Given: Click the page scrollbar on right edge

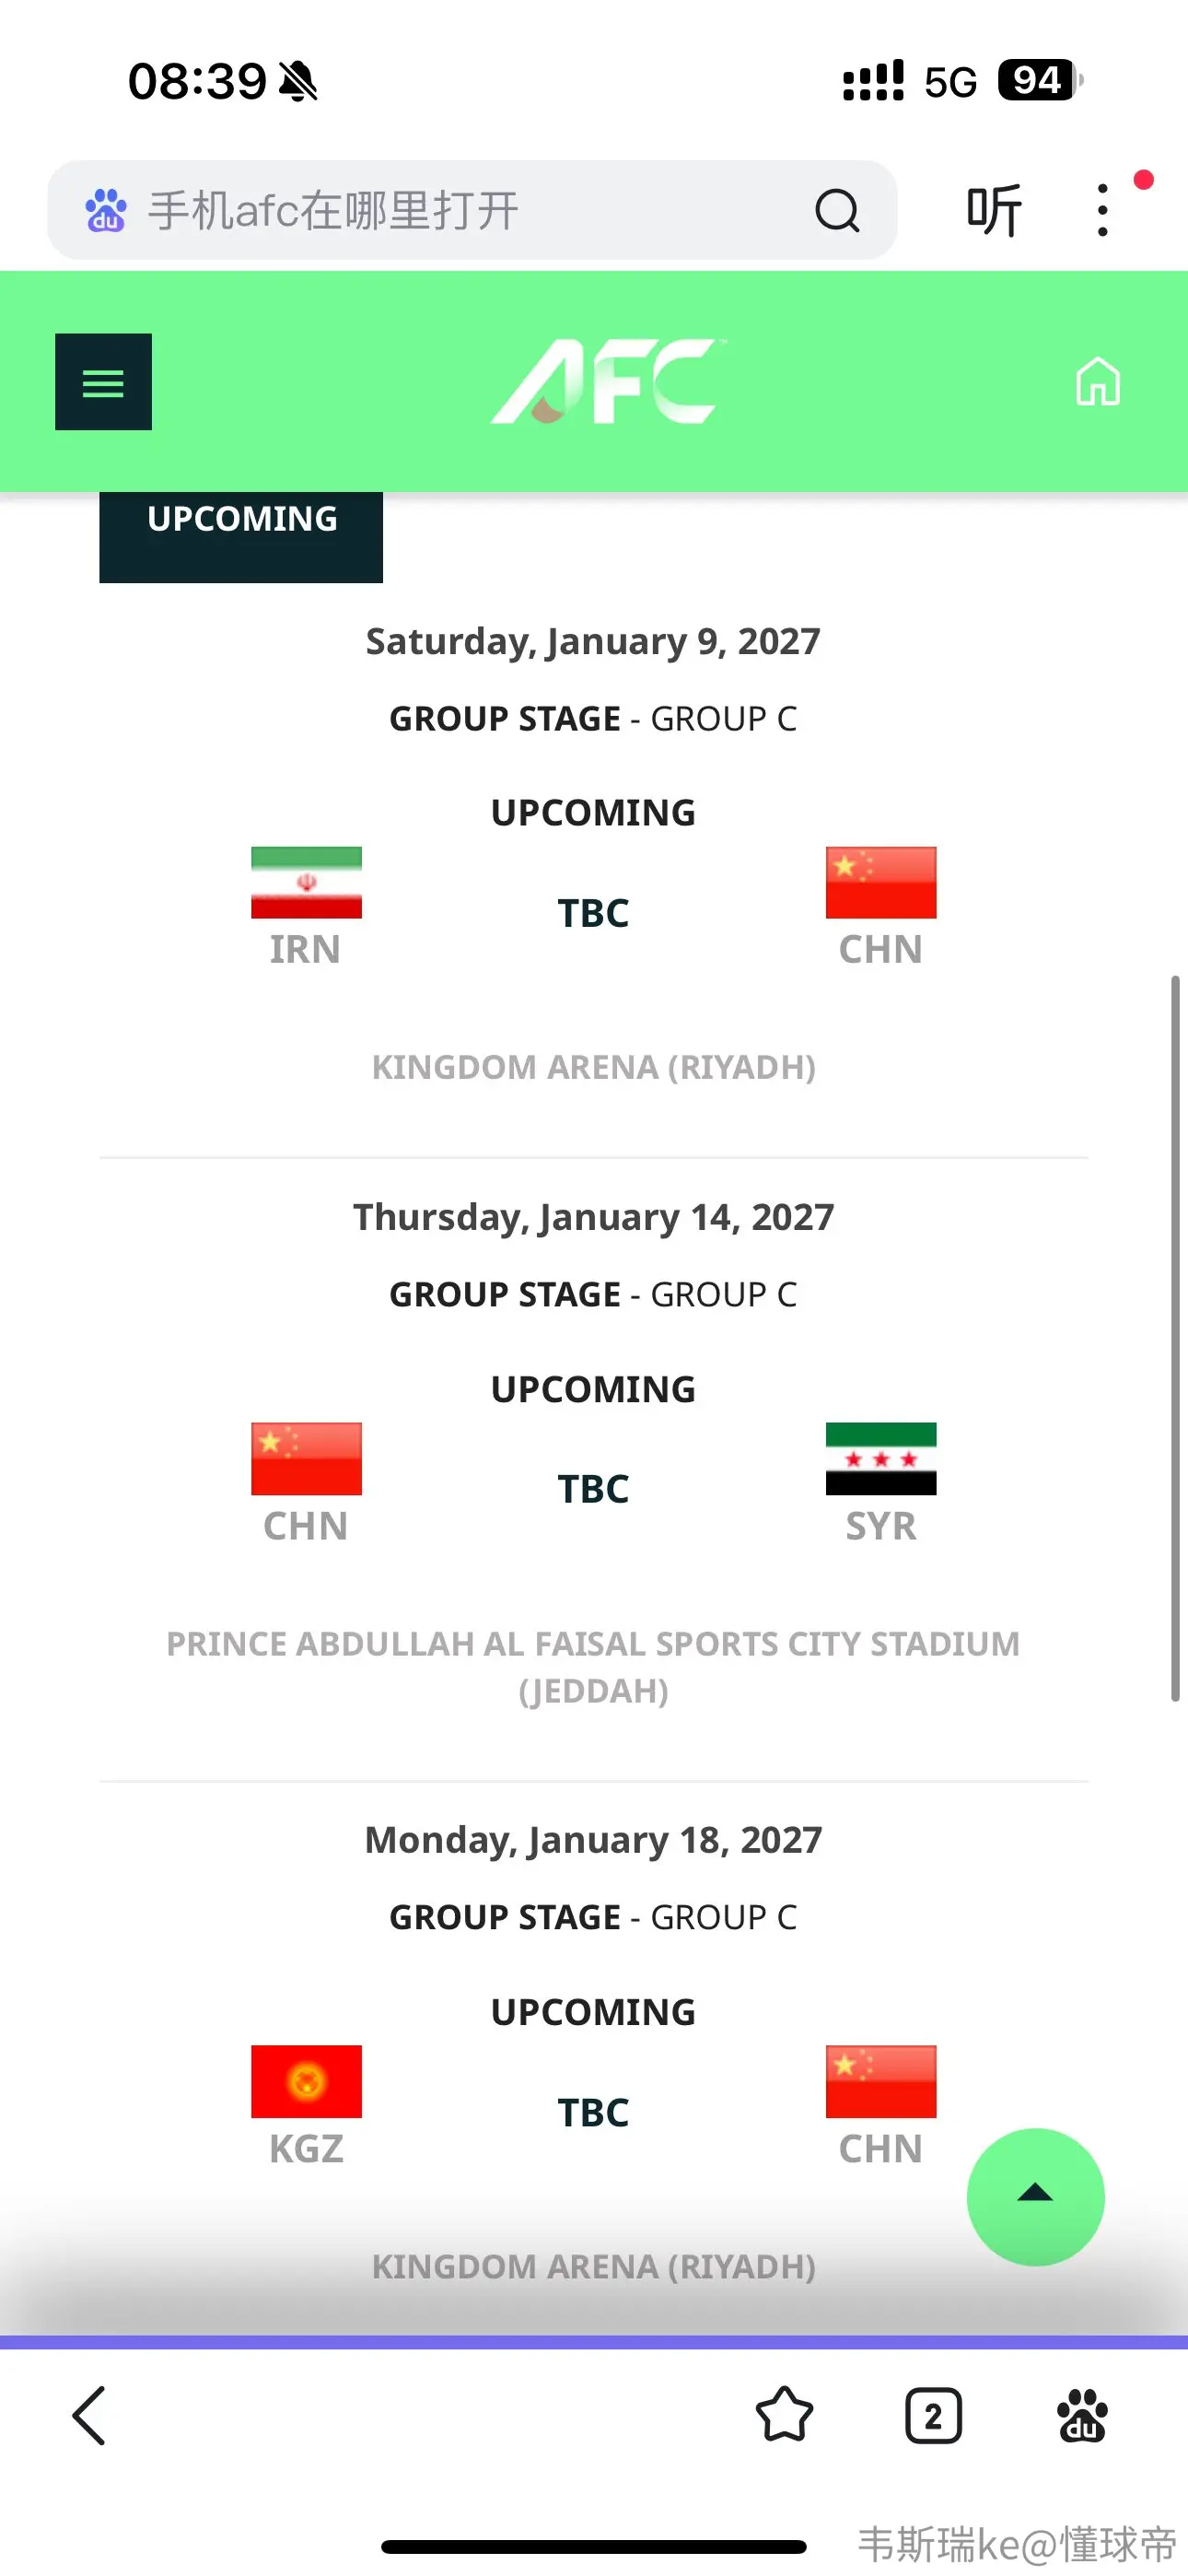Looking at the screenshot, I should (x=1175, y=1338).
